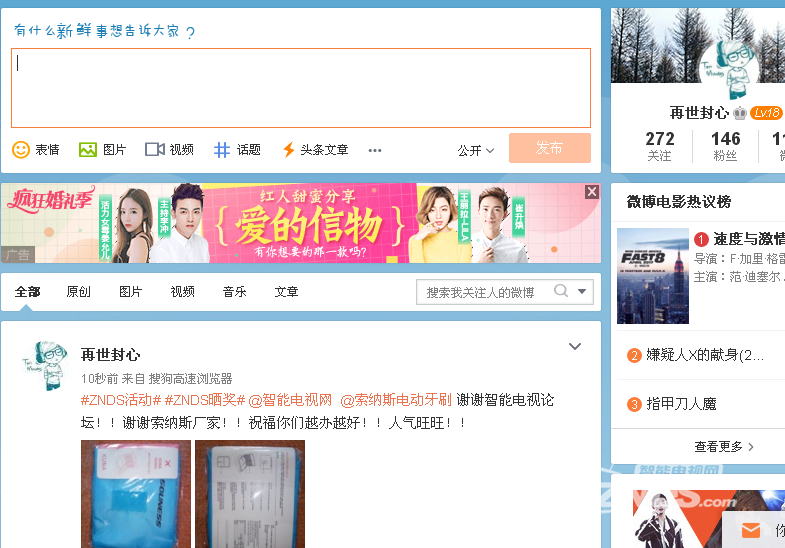Open the 146 粉丝 count
Image resolution: width=785 pixels, height=548 pixels.
point(725,146)
